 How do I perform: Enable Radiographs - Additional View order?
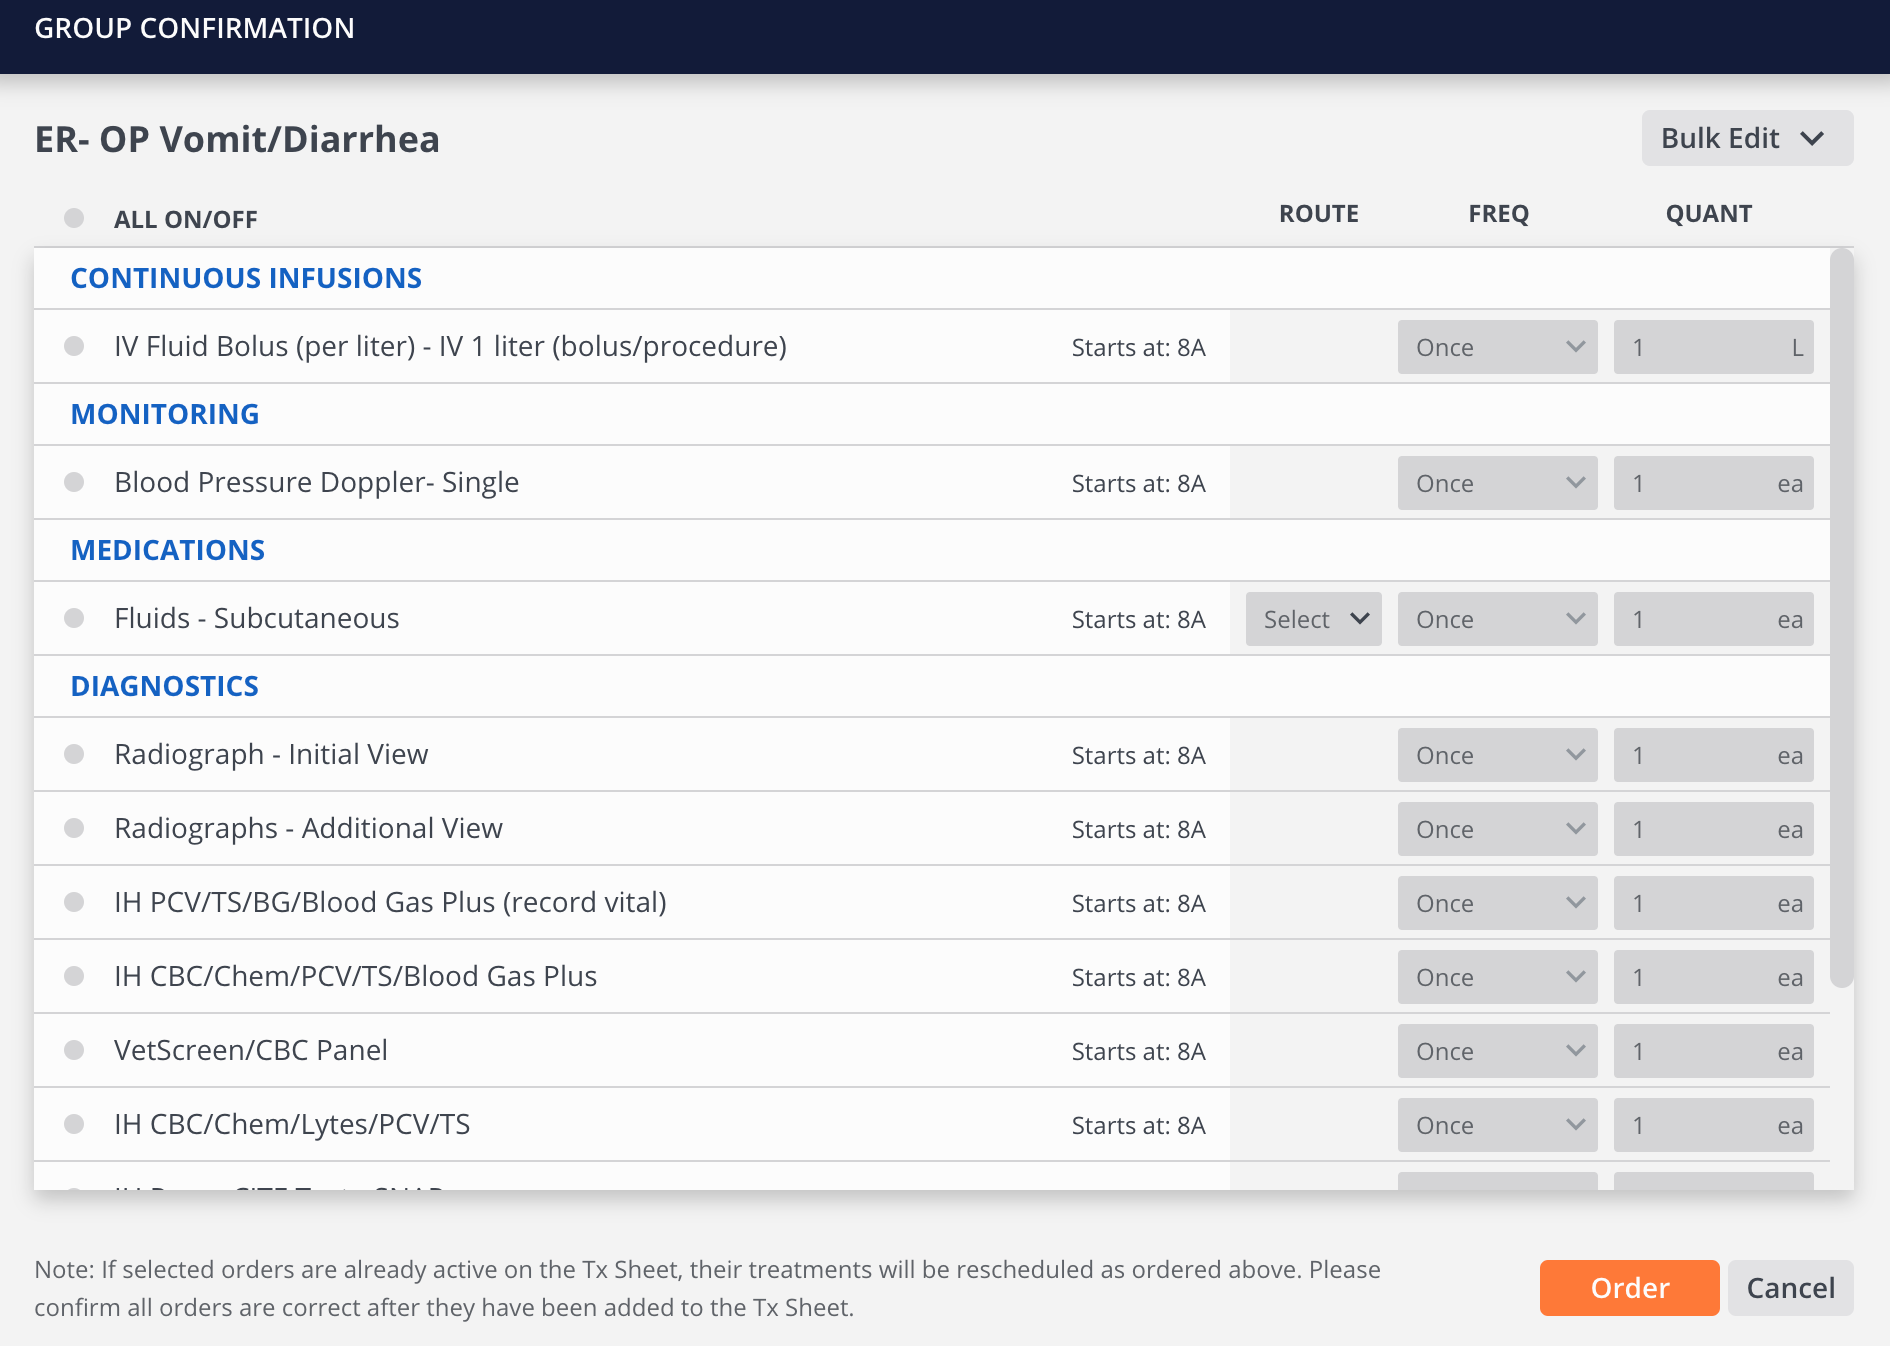pos(74,828)
